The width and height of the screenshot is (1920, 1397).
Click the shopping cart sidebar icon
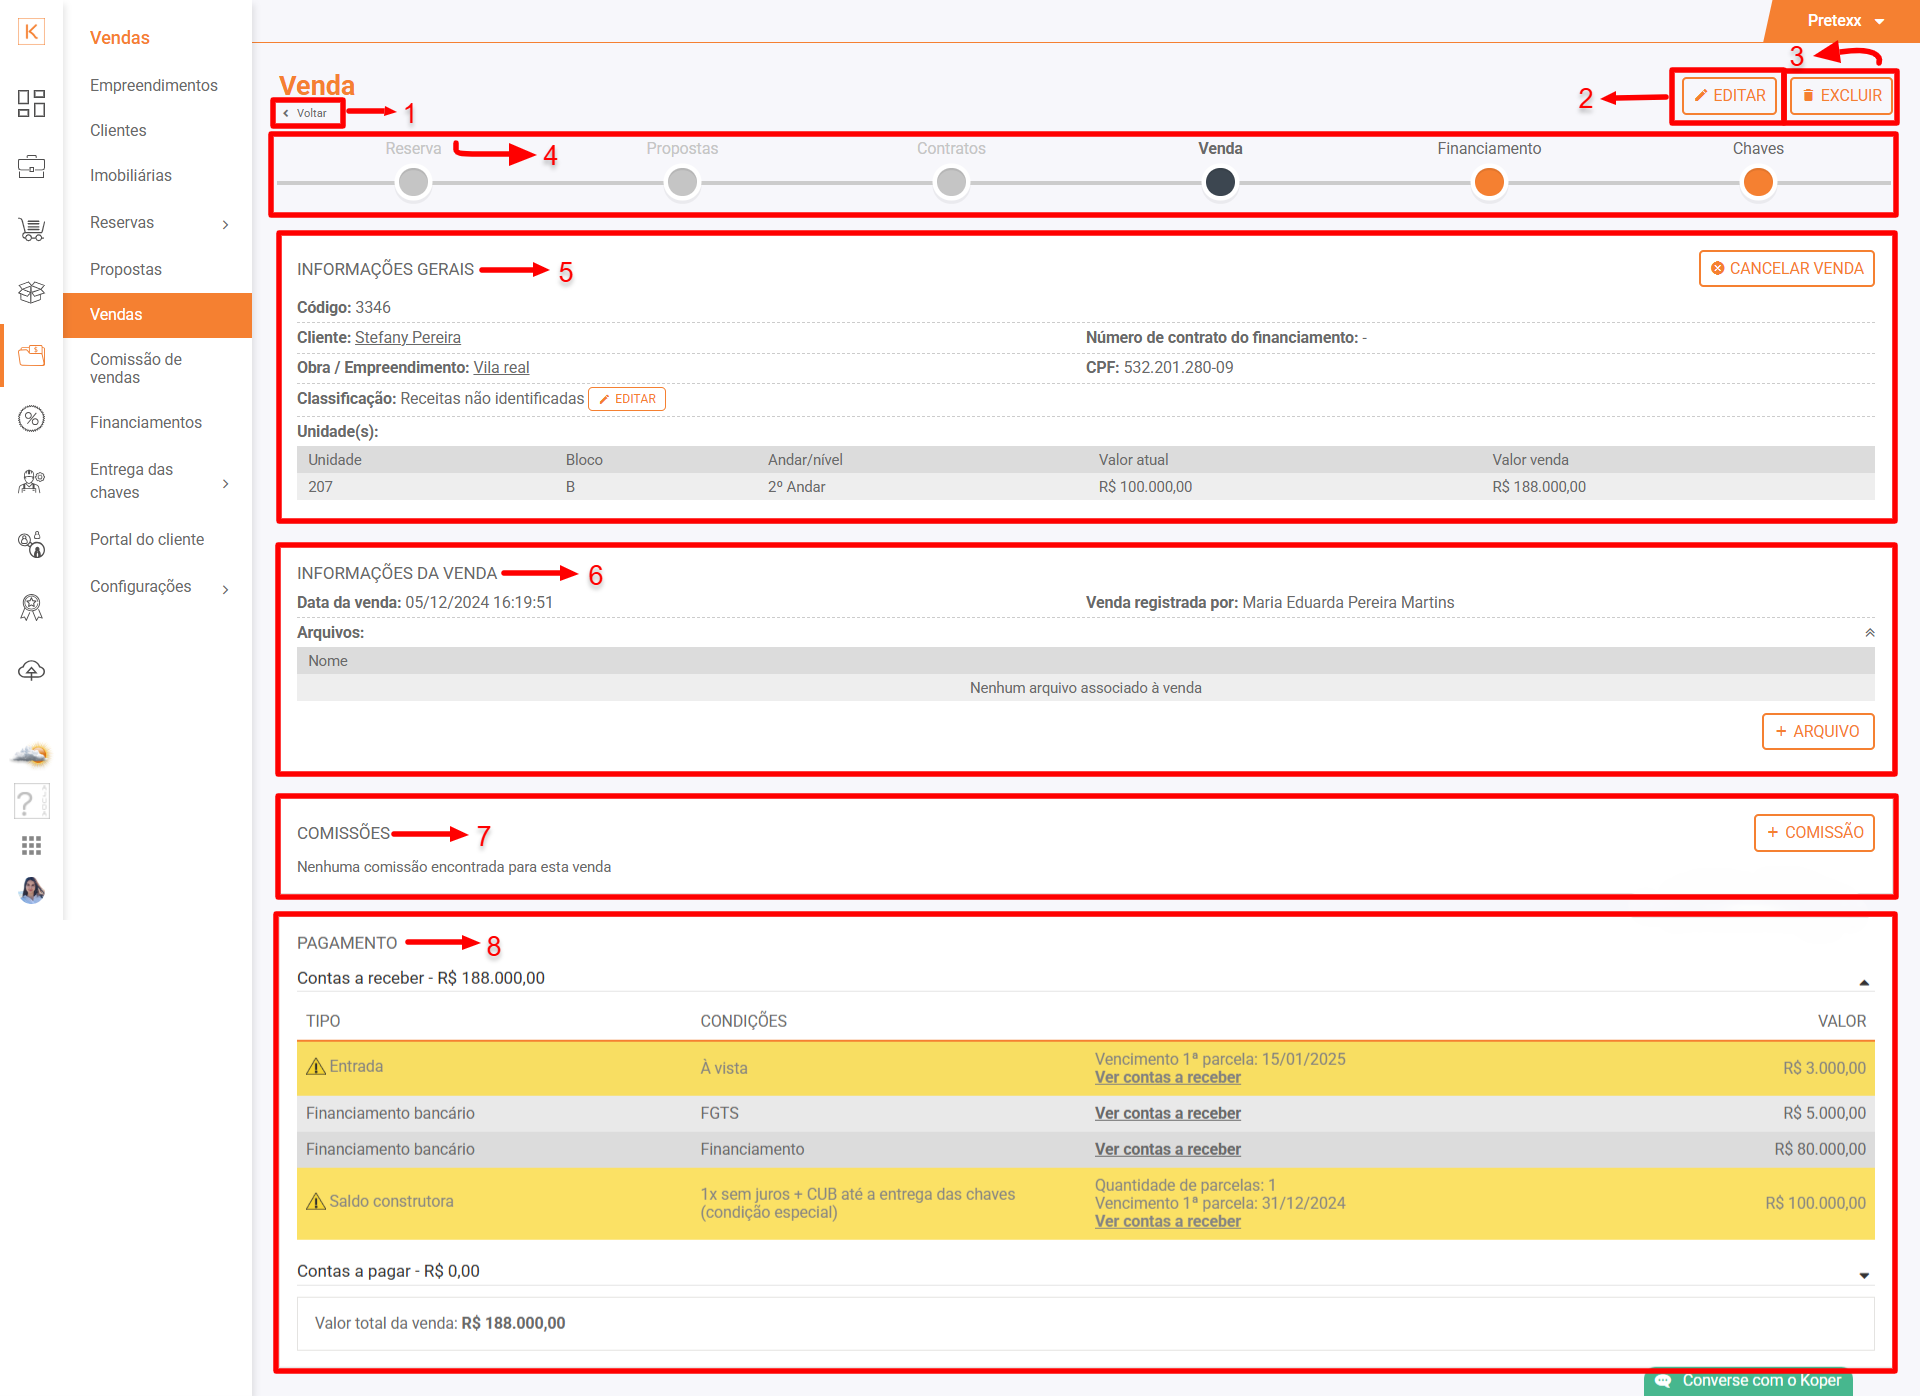tap(31, 230)
